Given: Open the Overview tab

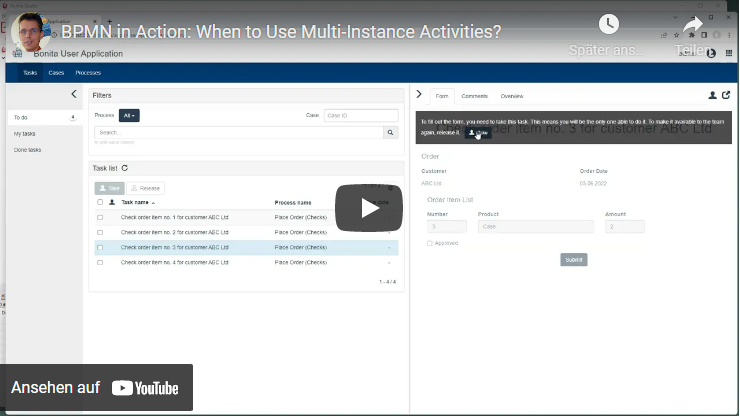Looking at the screenshot, I should pos(511,96).
